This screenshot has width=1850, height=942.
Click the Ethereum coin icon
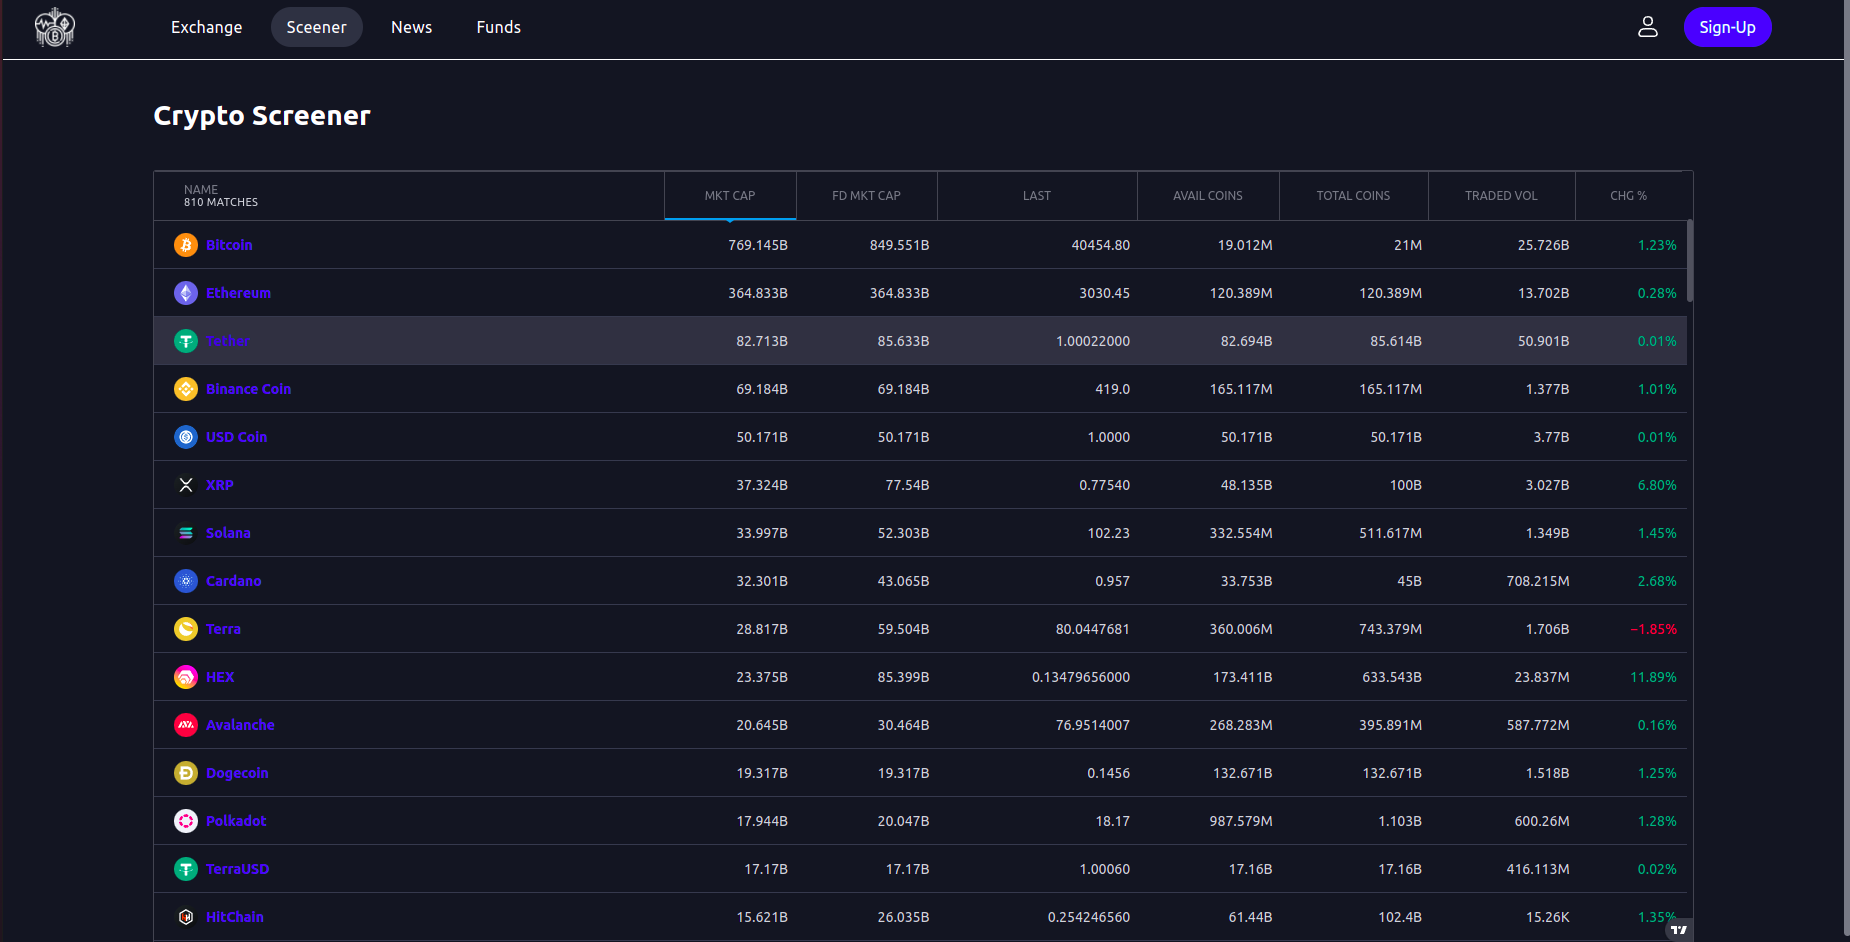186,293
